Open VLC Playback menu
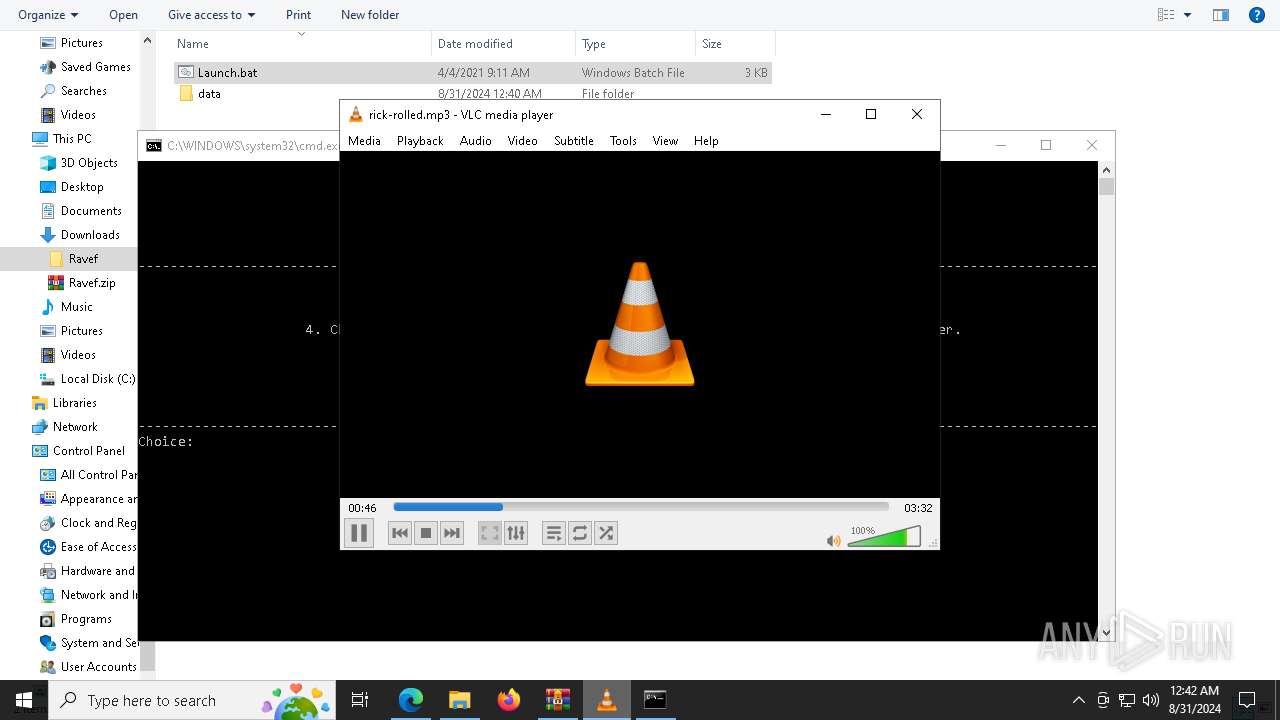Viewport: 1280px width, 720px height. [x=420, y=141]
